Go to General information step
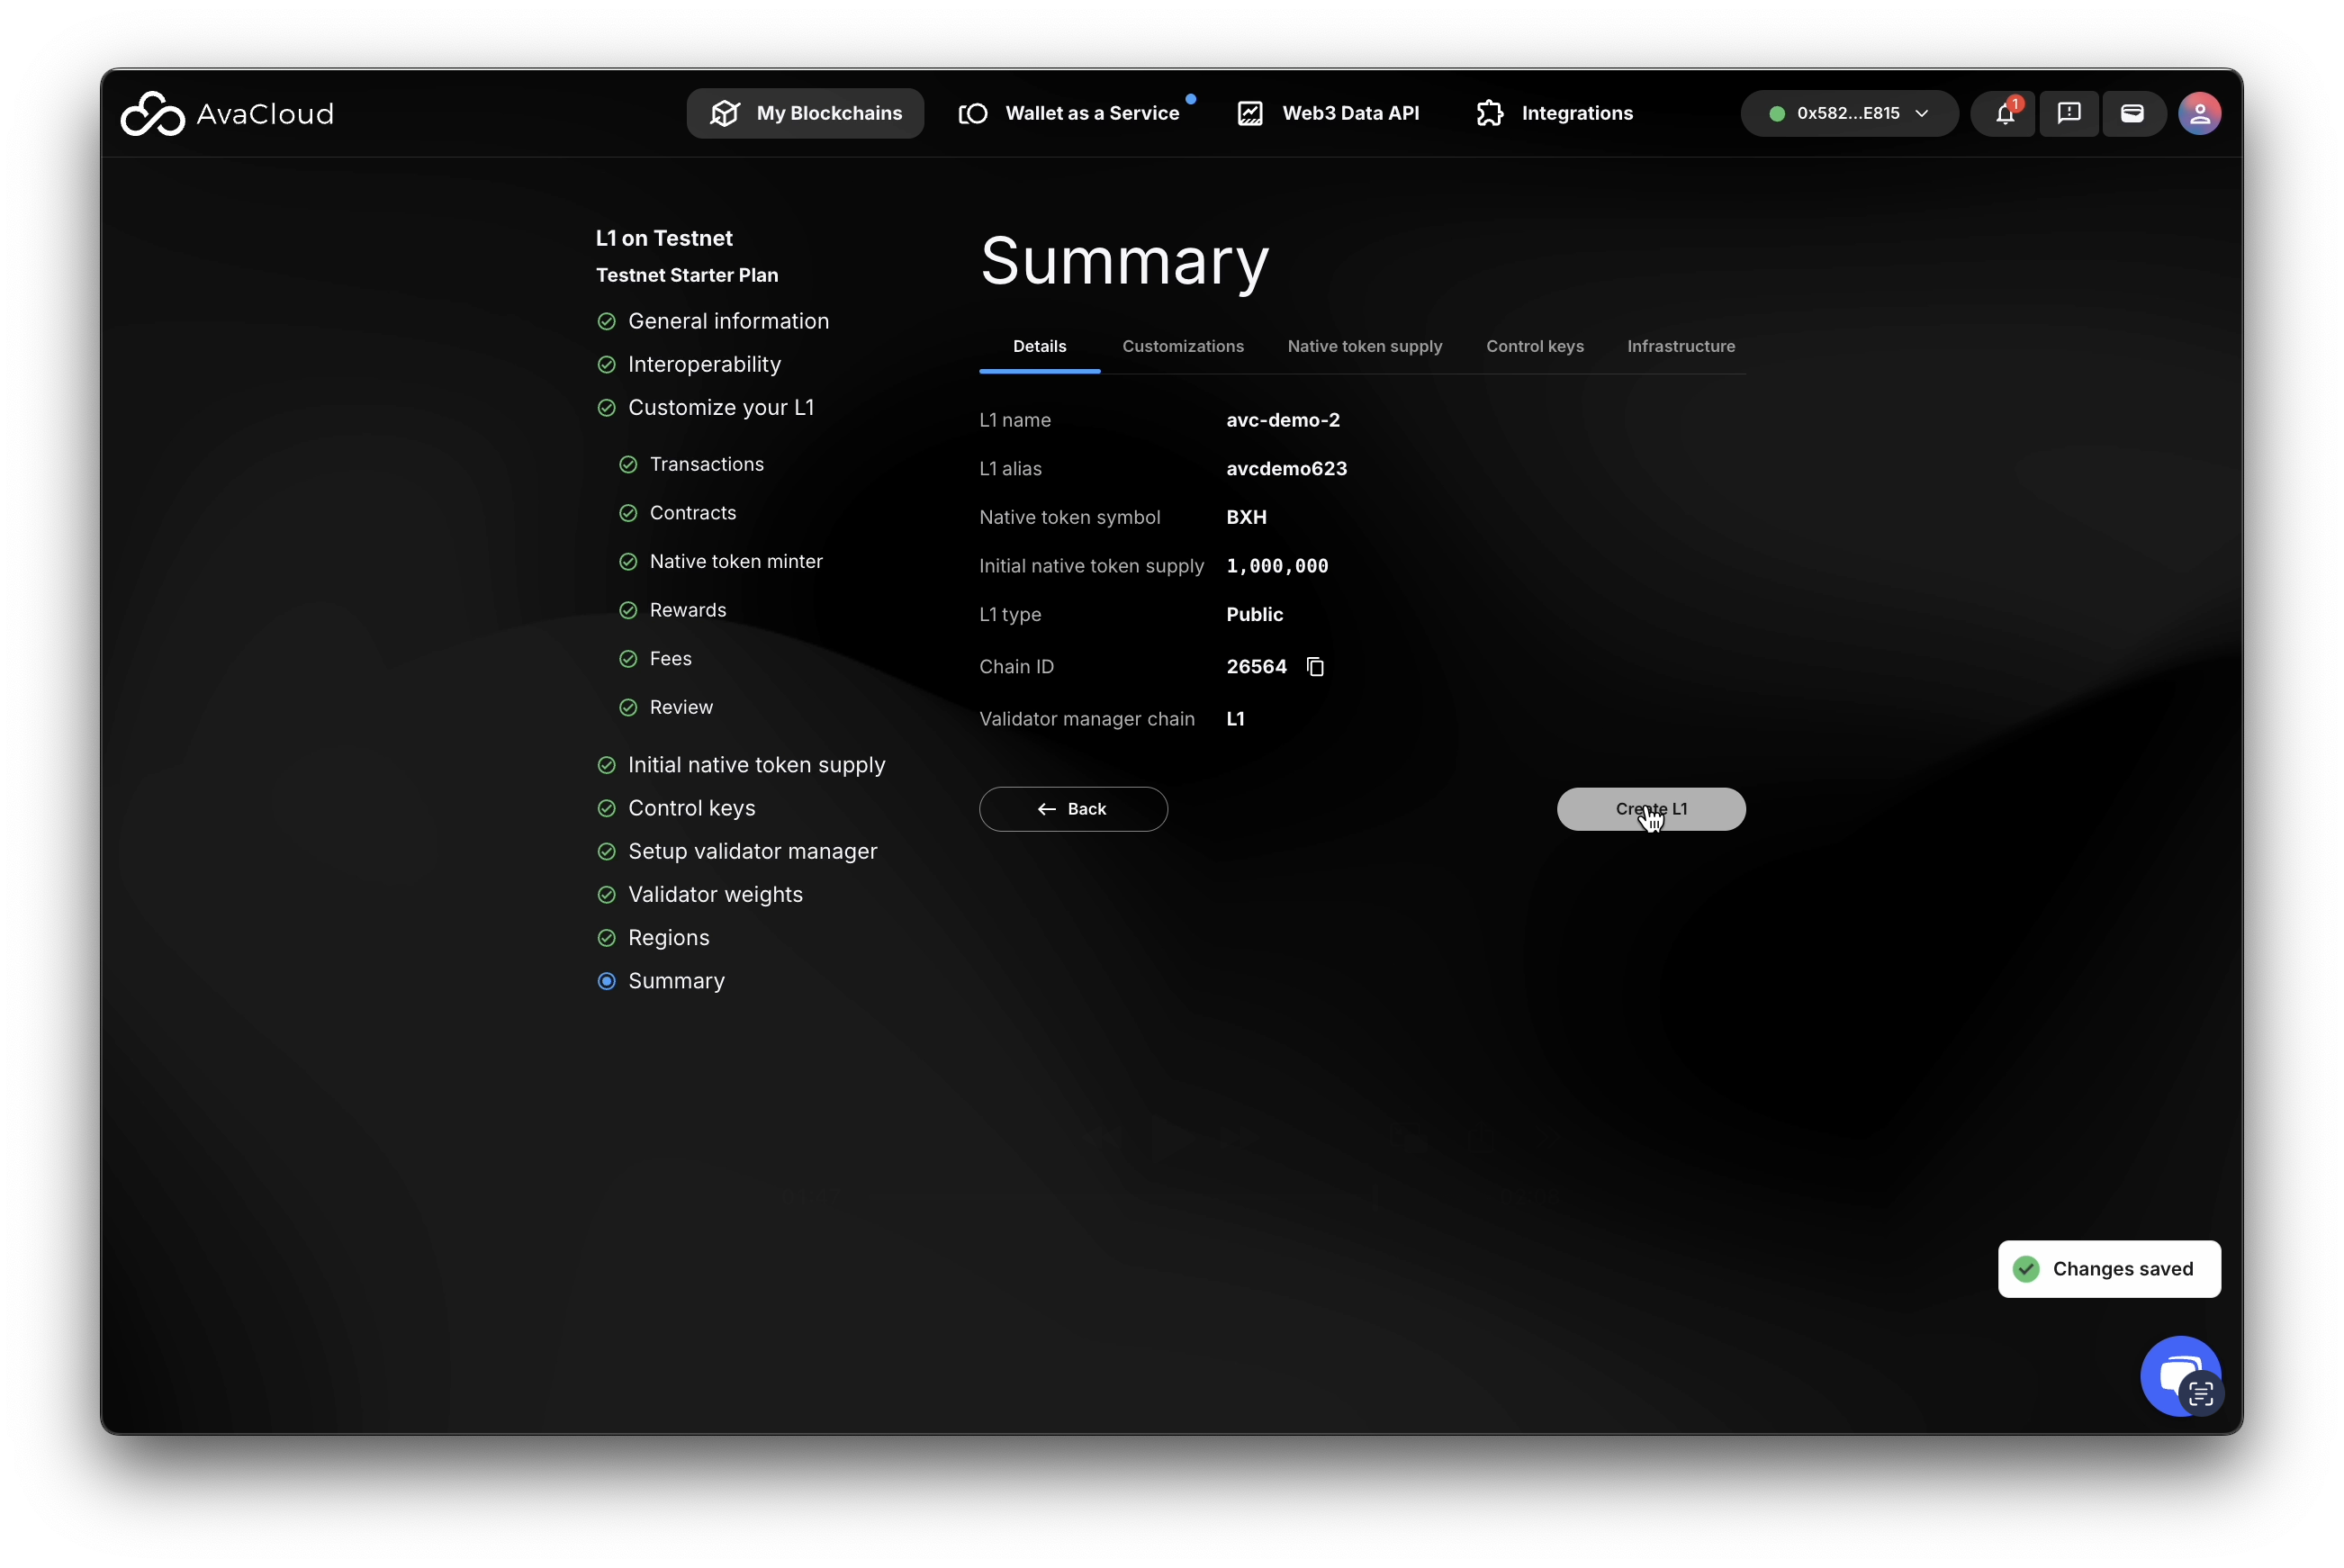Viewport: 2344px width, 1568px height. 727,321
